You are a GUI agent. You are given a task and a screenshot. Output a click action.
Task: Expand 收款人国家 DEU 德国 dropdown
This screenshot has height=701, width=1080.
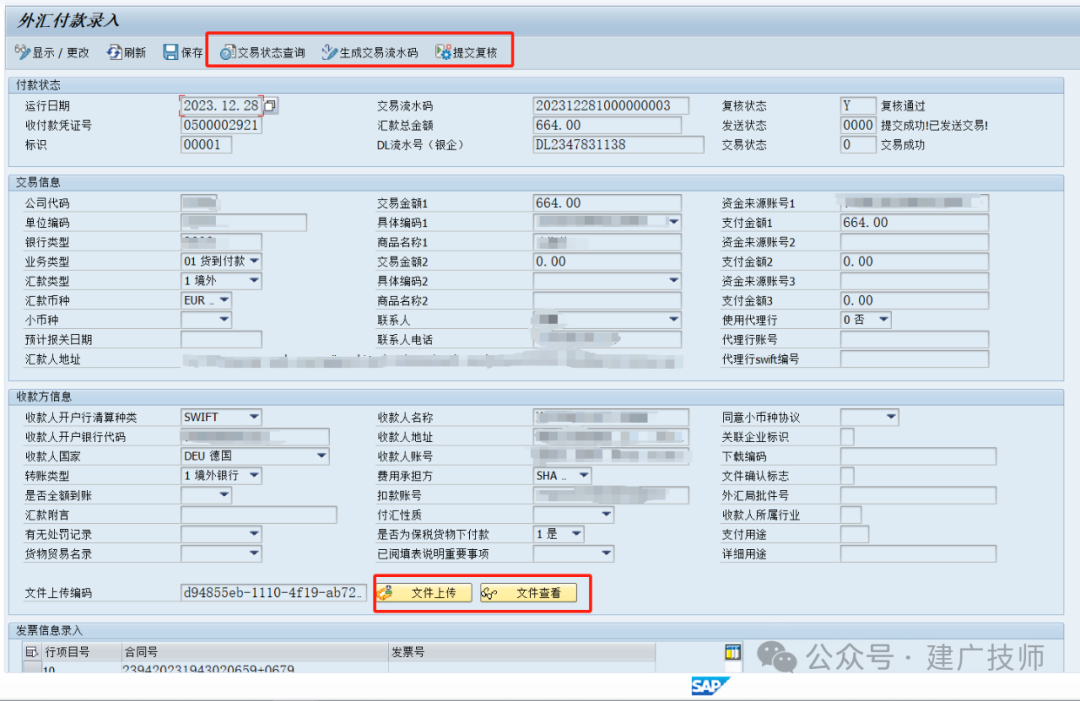click(322, 456)
